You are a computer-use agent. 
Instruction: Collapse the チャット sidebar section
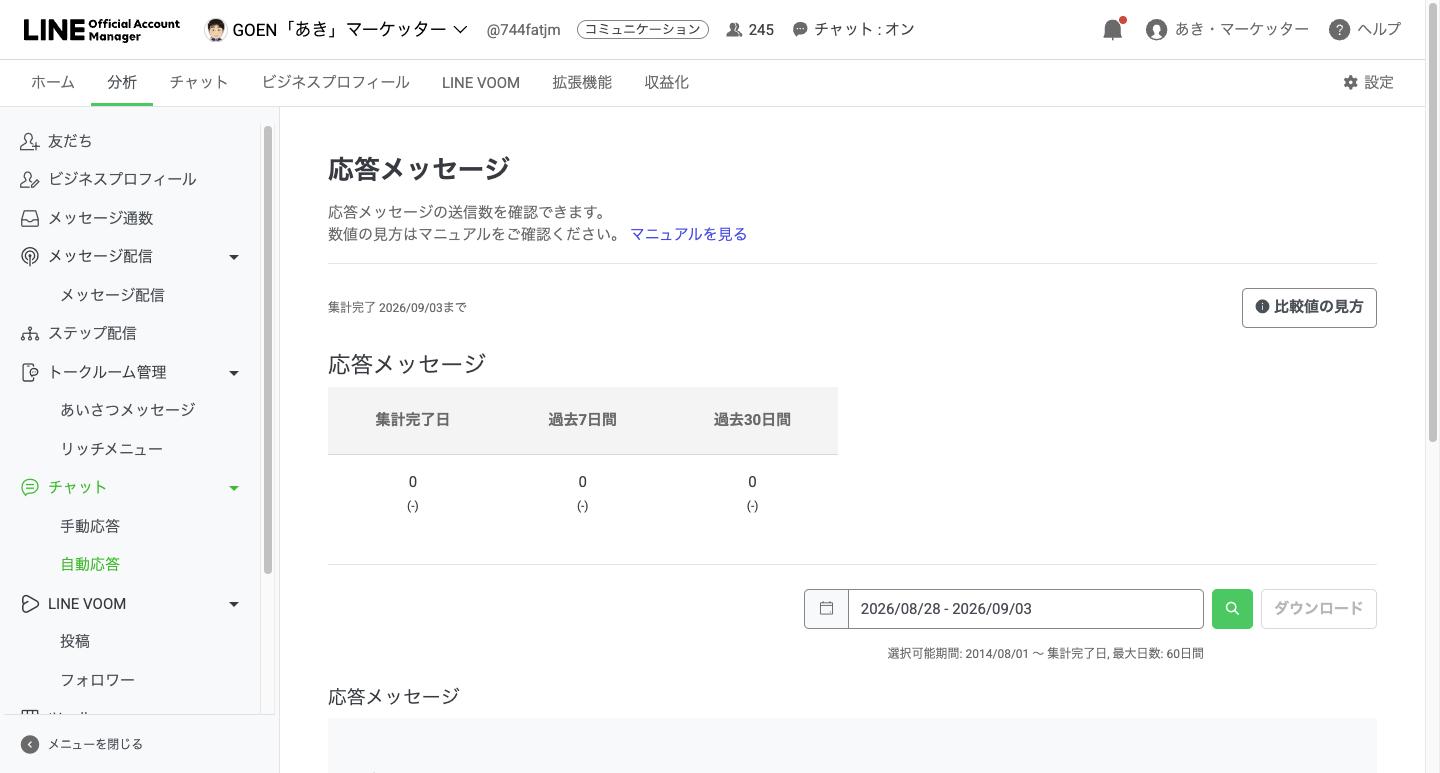click(x=234, y=488)
